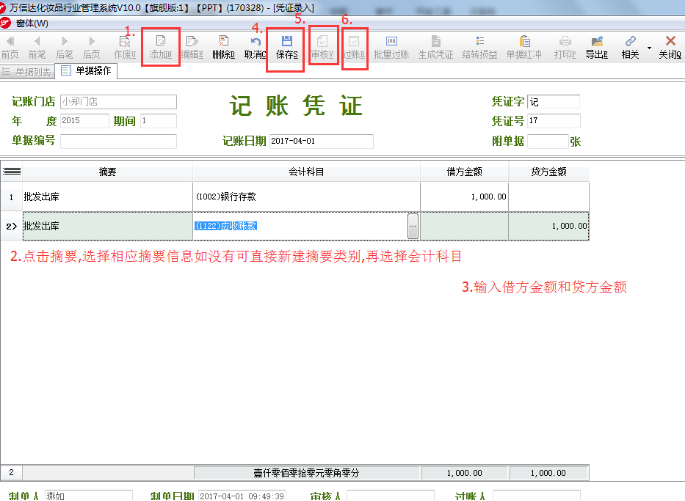Open the 窗体(W) menu
Screen dimensions: 685x501
click(x=32, y=22)
